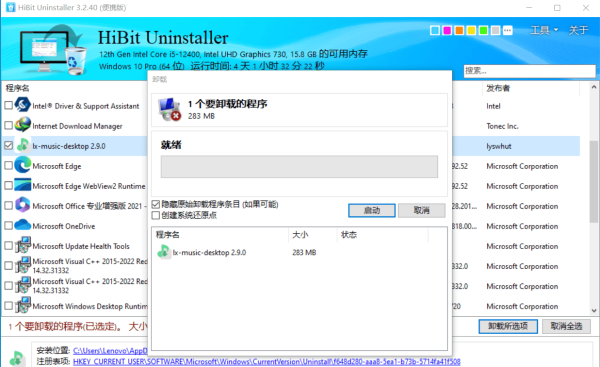The width and height of the screenshot is (600, 367).
Task: Click the 取消全选 button
Action: pos(566,326)
